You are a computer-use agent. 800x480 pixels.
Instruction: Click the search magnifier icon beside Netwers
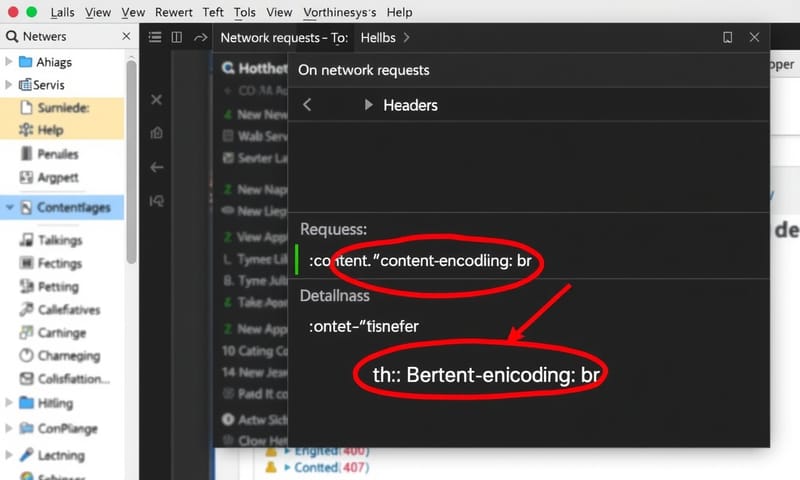pos(12,37)
